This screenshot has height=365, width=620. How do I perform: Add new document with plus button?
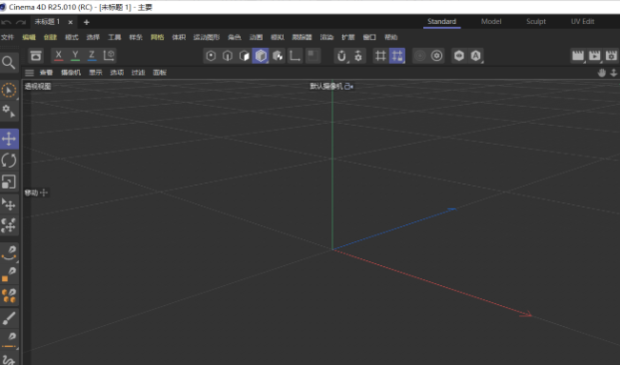(86, 22)
